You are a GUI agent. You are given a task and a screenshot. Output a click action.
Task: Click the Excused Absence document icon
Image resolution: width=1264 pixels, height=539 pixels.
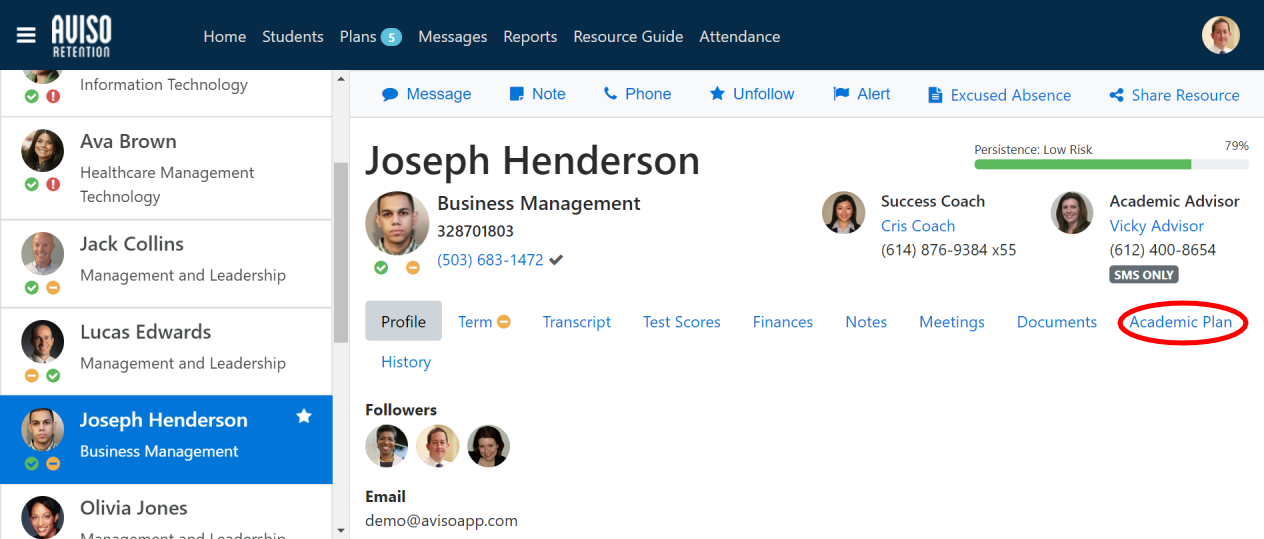click(935, 95)
